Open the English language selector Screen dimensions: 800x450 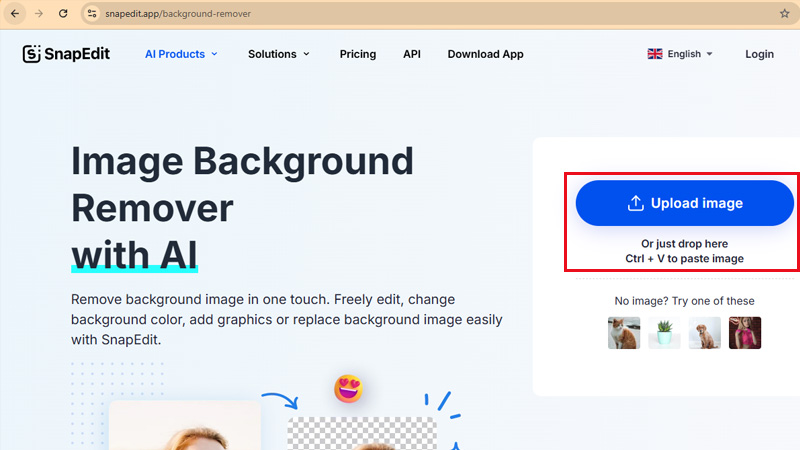[680, 54]
